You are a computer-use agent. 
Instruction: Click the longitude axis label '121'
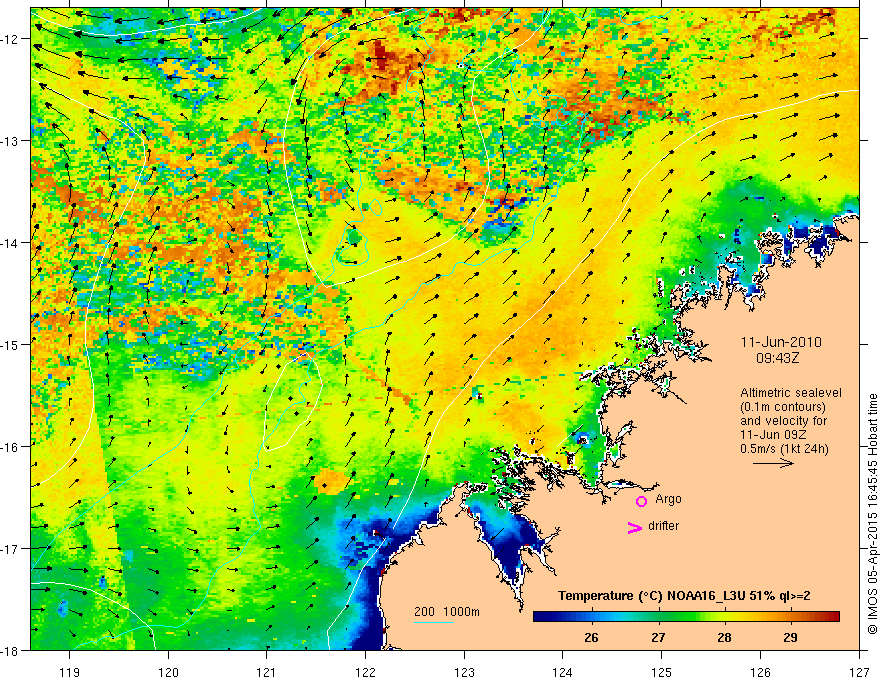point(267,672)
